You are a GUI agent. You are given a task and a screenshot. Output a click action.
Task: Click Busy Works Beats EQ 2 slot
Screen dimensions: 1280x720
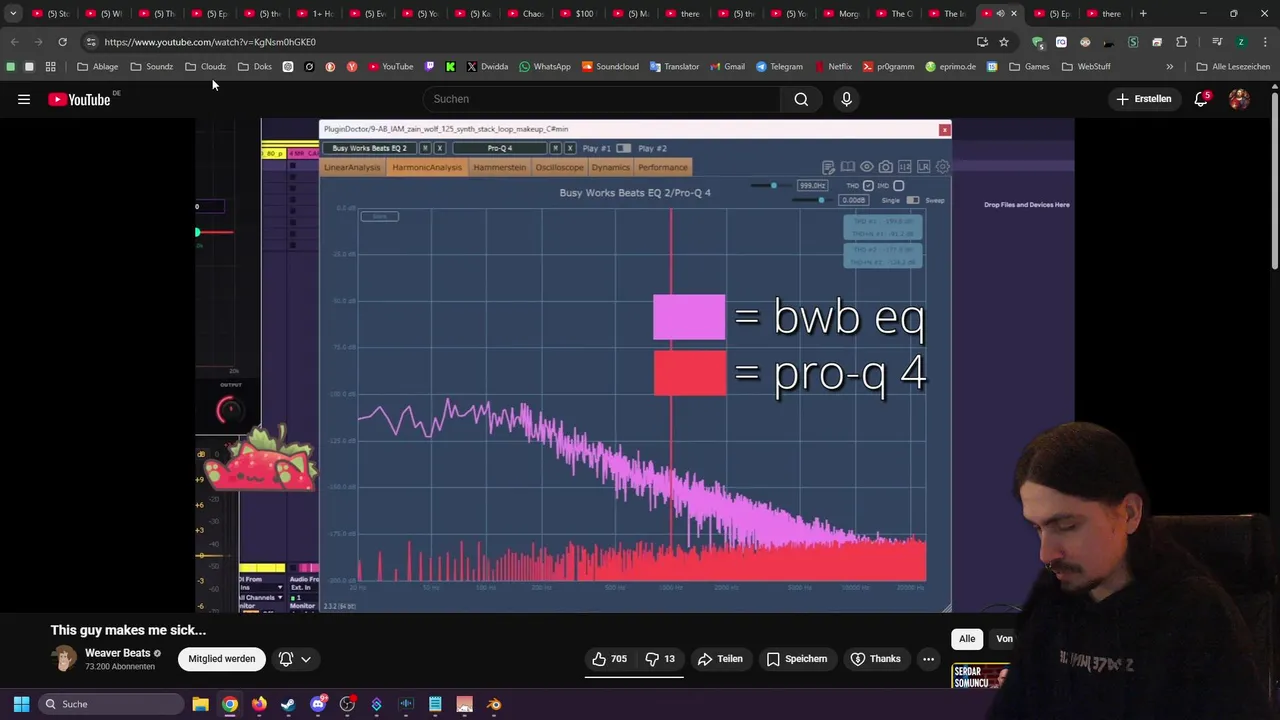click(370, 148)
